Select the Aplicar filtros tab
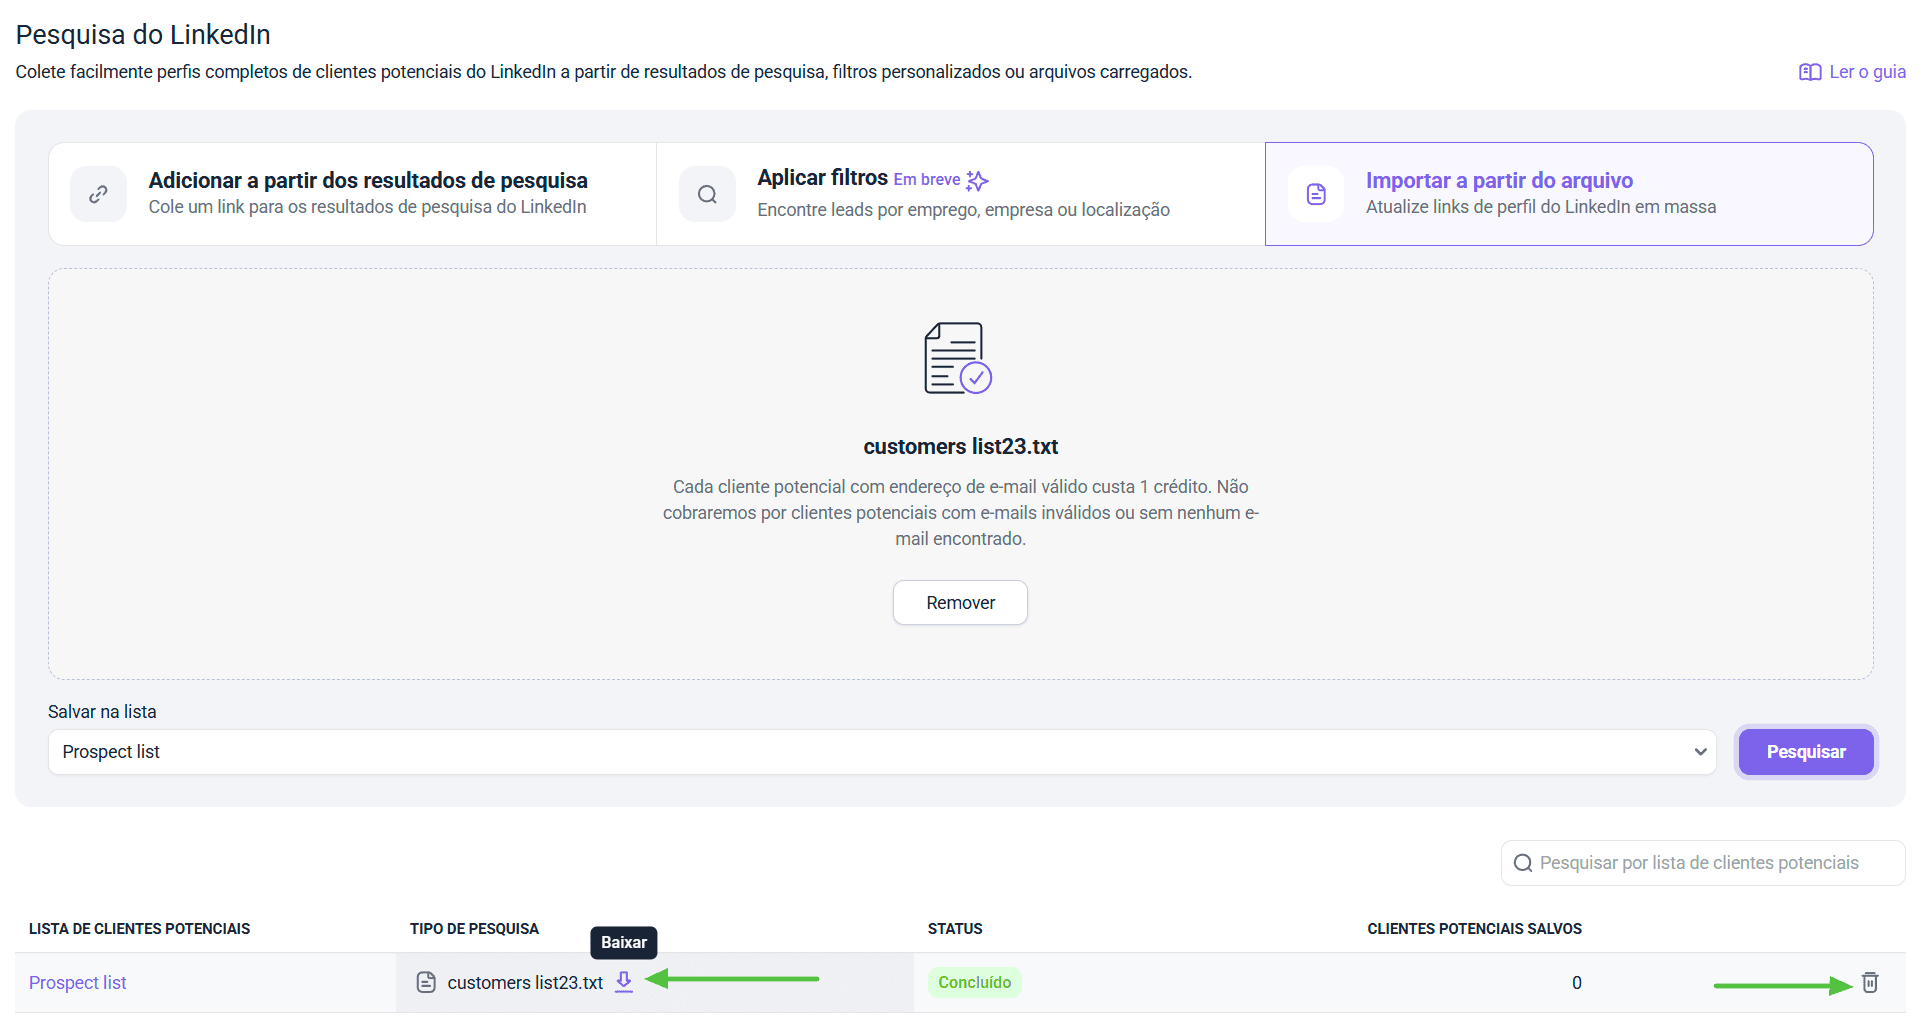The width and height of the screenshot is (1926, 1028). 962,193
